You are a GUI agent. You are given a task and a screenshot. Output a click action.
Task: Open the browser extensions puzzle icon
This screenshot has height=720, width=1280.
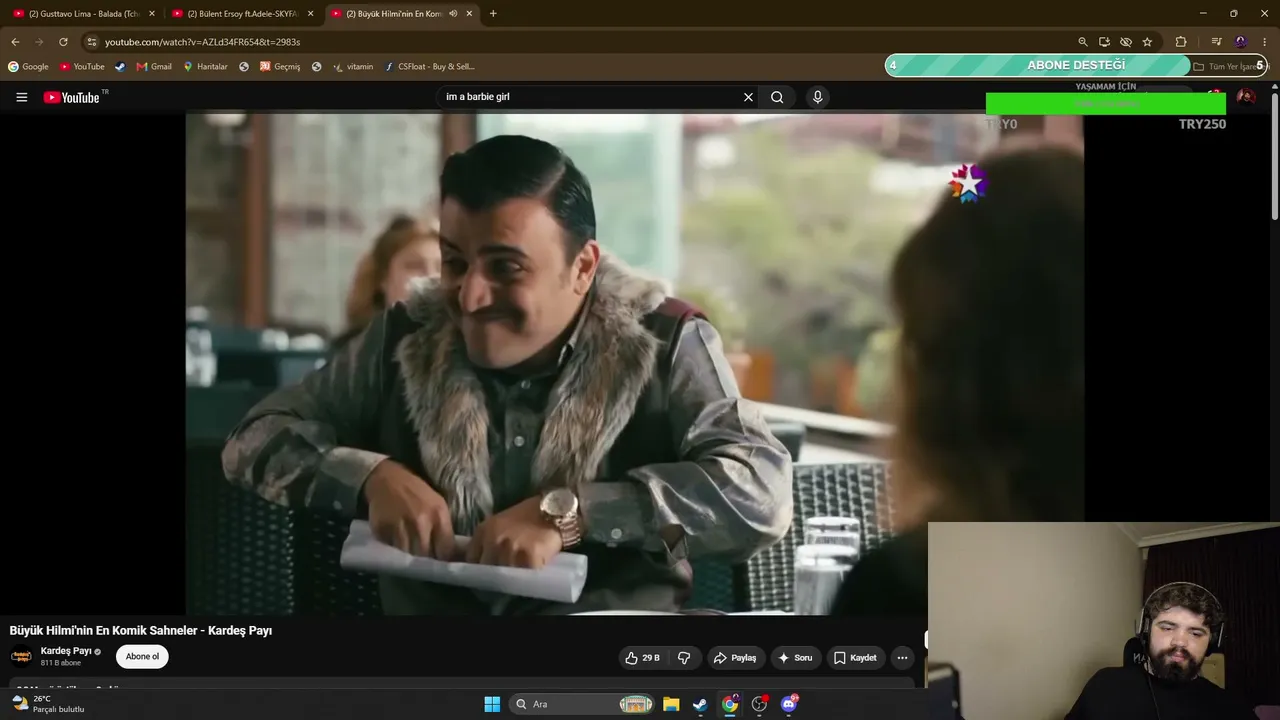click(1181, 42)
